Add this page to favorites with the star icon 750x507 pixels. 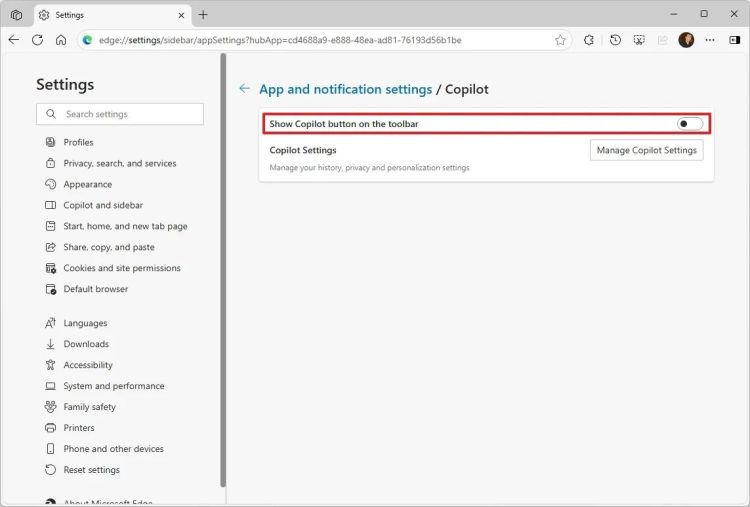click(x=560, y=40)
